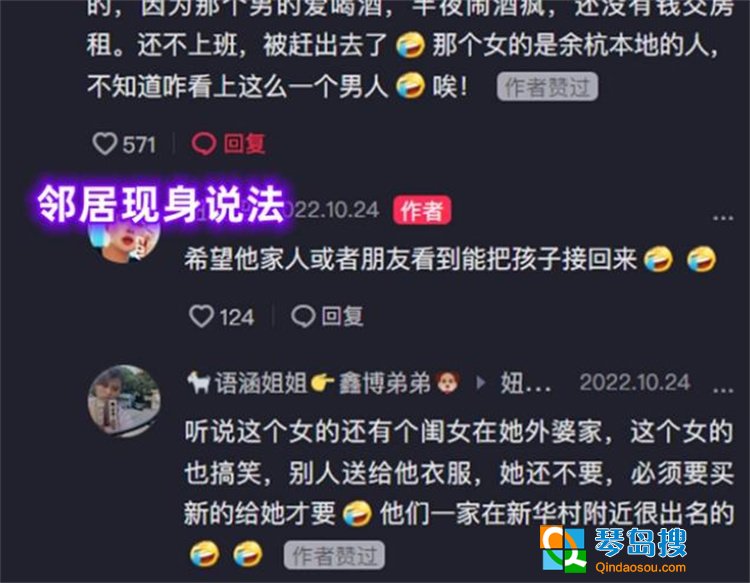The height and width of the screenshot is (583, 750).
Task: Open the Qindaosou.com link
Action: coord(640,568)
